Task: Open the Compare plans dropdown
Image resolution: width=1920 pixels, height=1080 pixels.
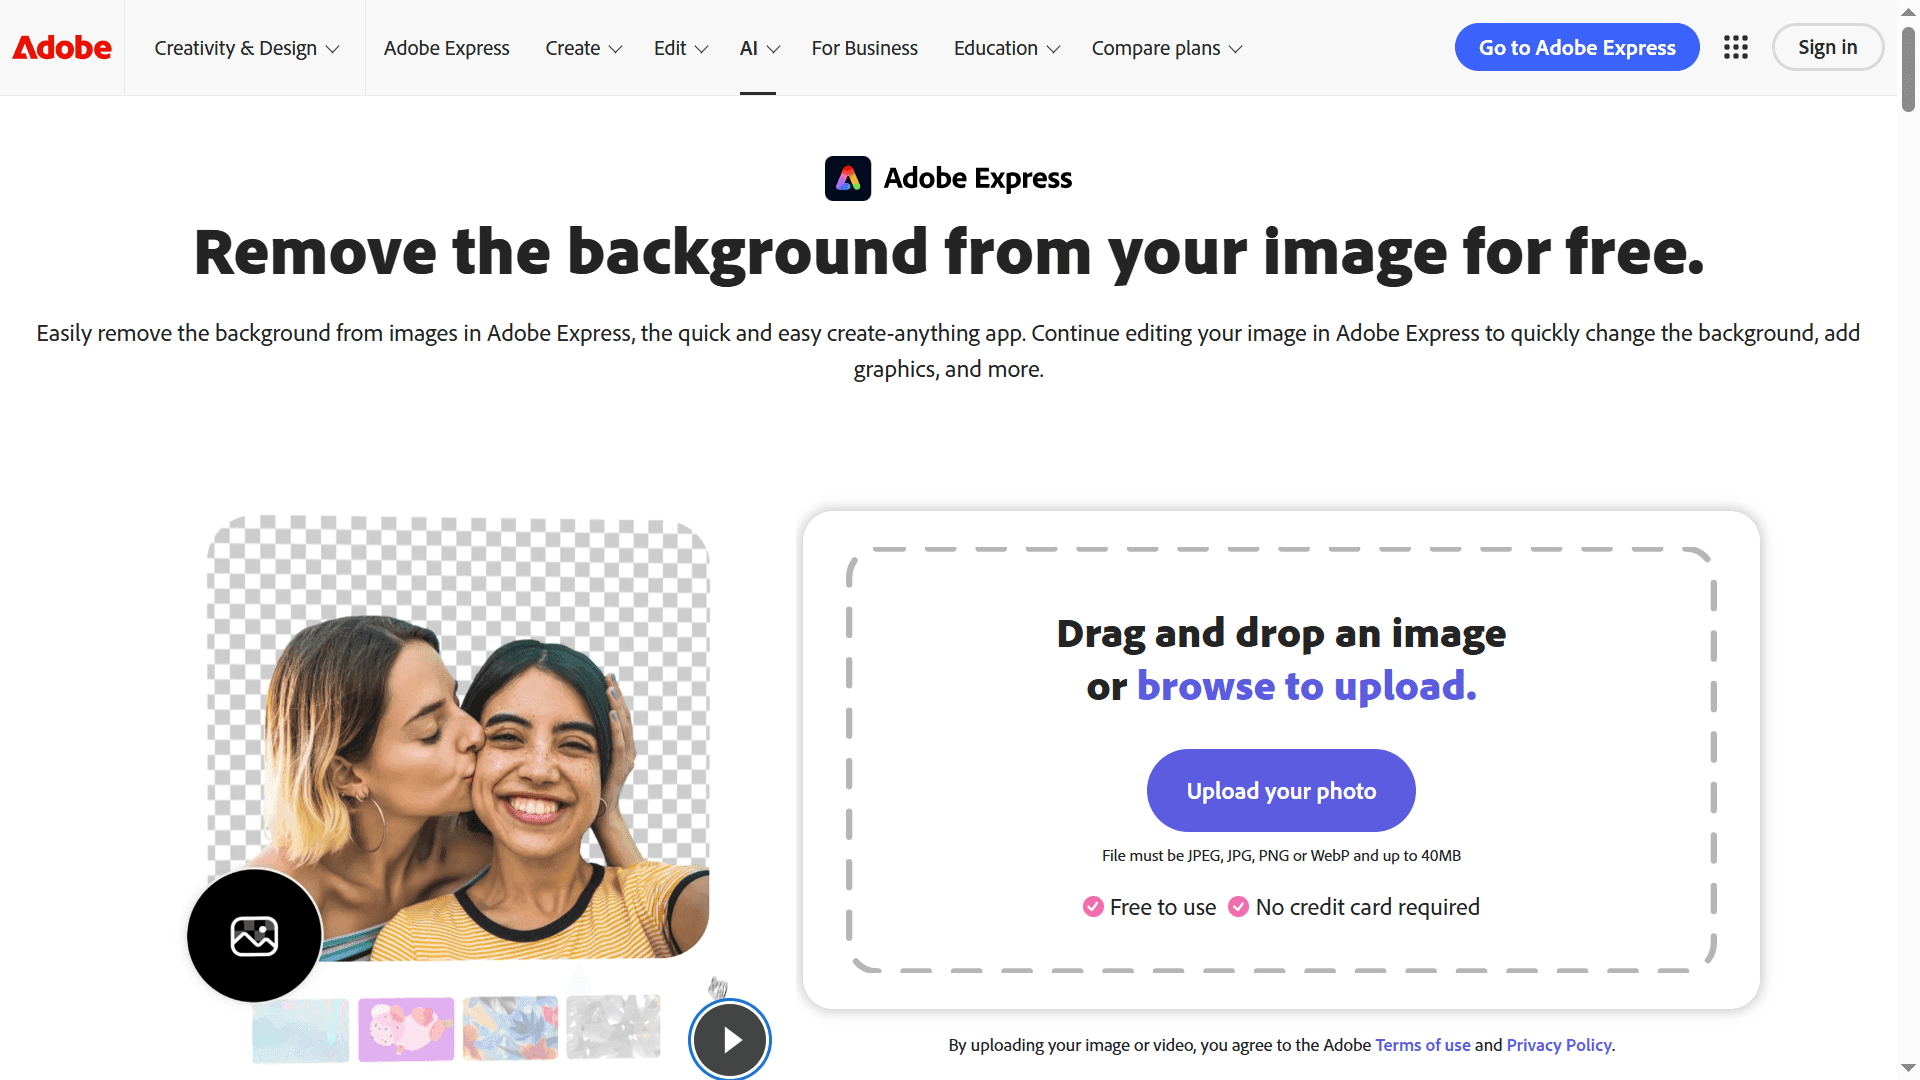Action: pyautogui.click(x=1165, y=47)
